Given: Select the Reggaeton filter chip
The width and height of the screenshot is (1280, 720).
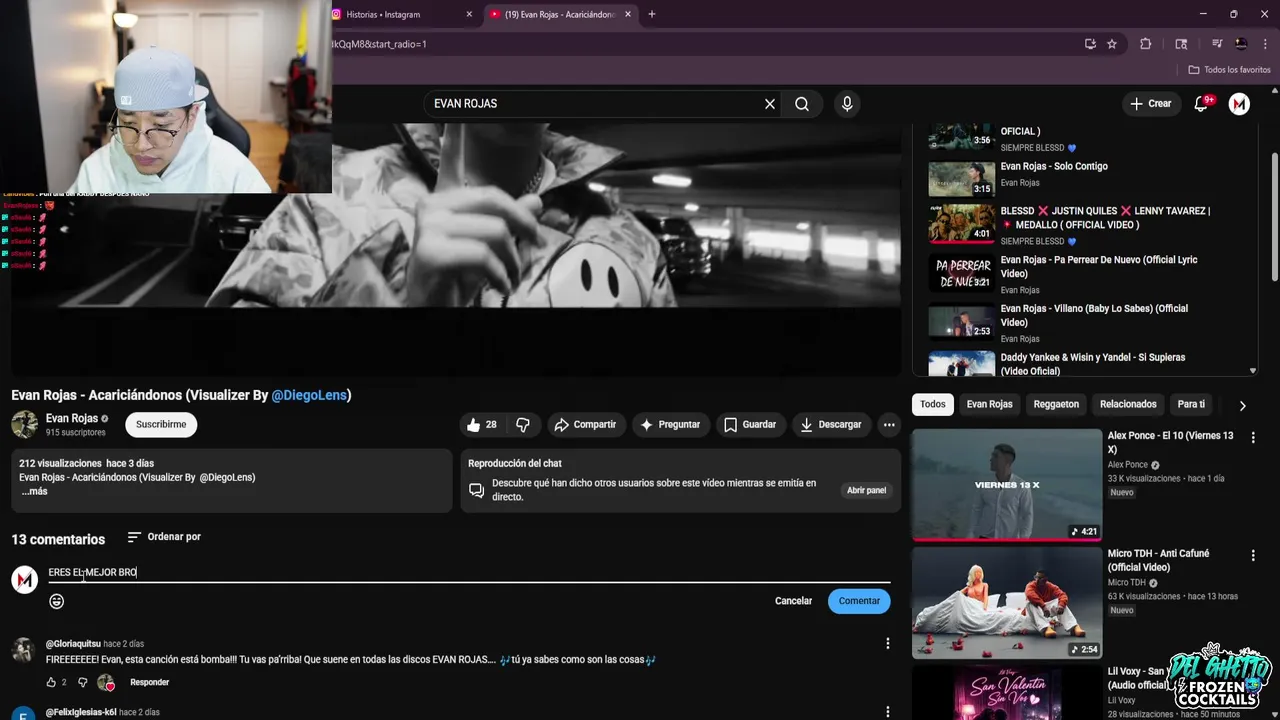Looking at the screenshot, I should [x=1056, y=404].
